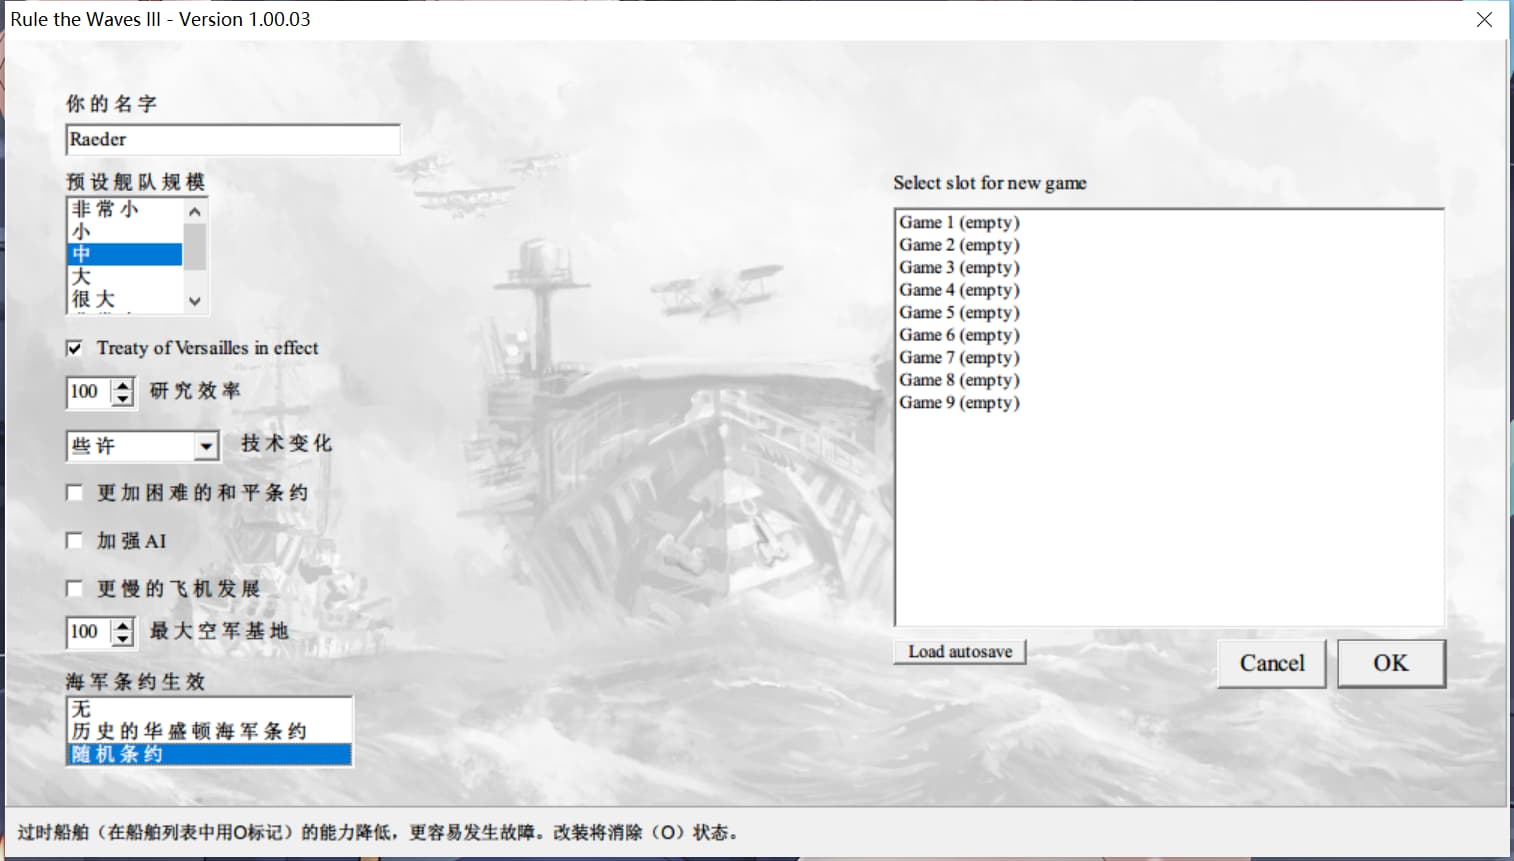Click the name input field containing Raeder
1514x861 pixels.
(232, 139)
